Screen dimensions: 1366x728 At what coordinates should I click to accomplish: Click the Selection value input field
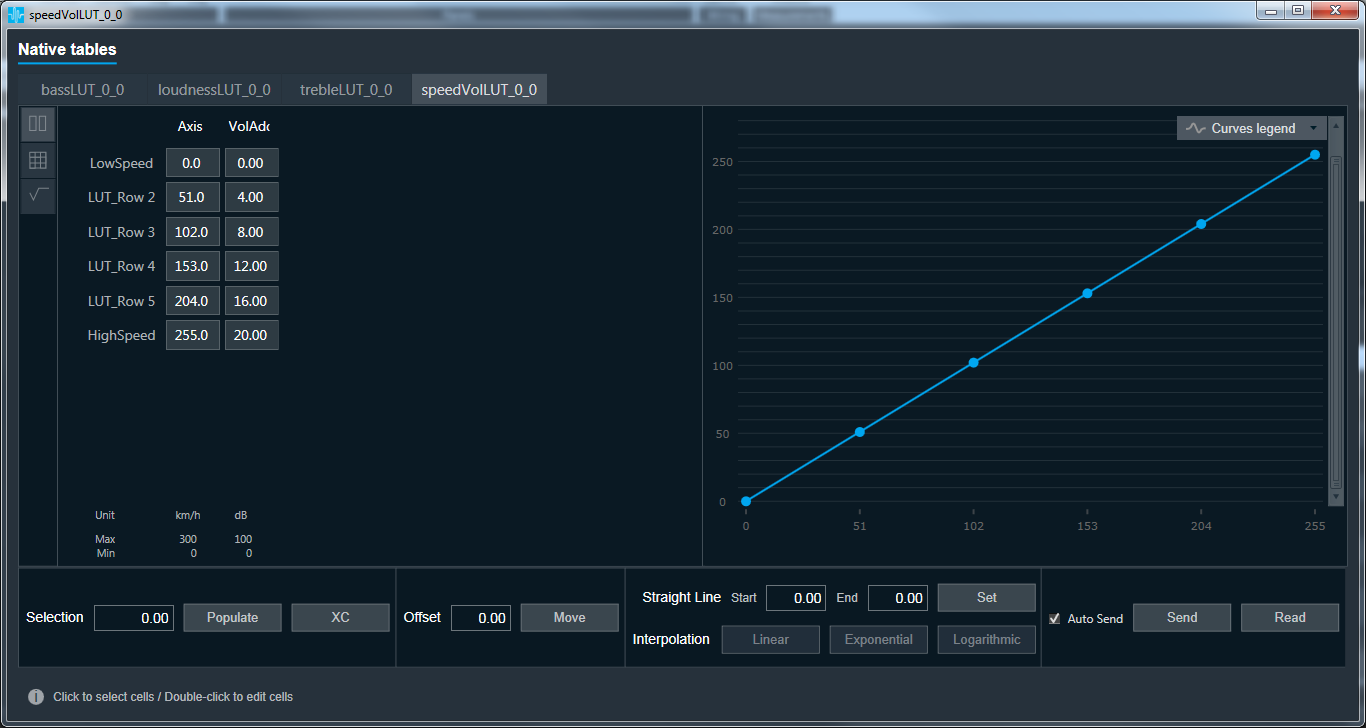point(134,618)
